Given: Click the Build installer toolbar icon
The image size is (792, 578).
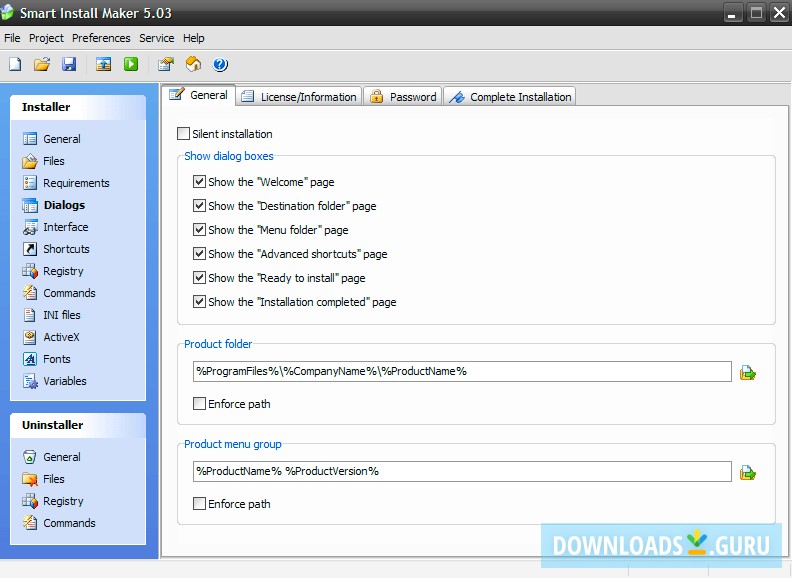Looking at the screenshot, I should pyautogui.click(x=104, y=64).
